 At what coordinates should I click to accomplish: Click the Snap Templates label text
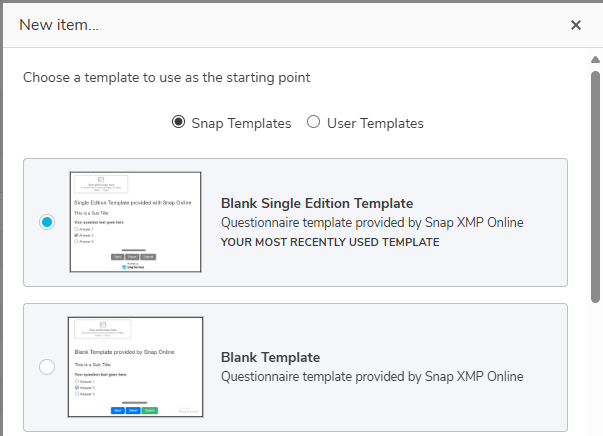241,123
